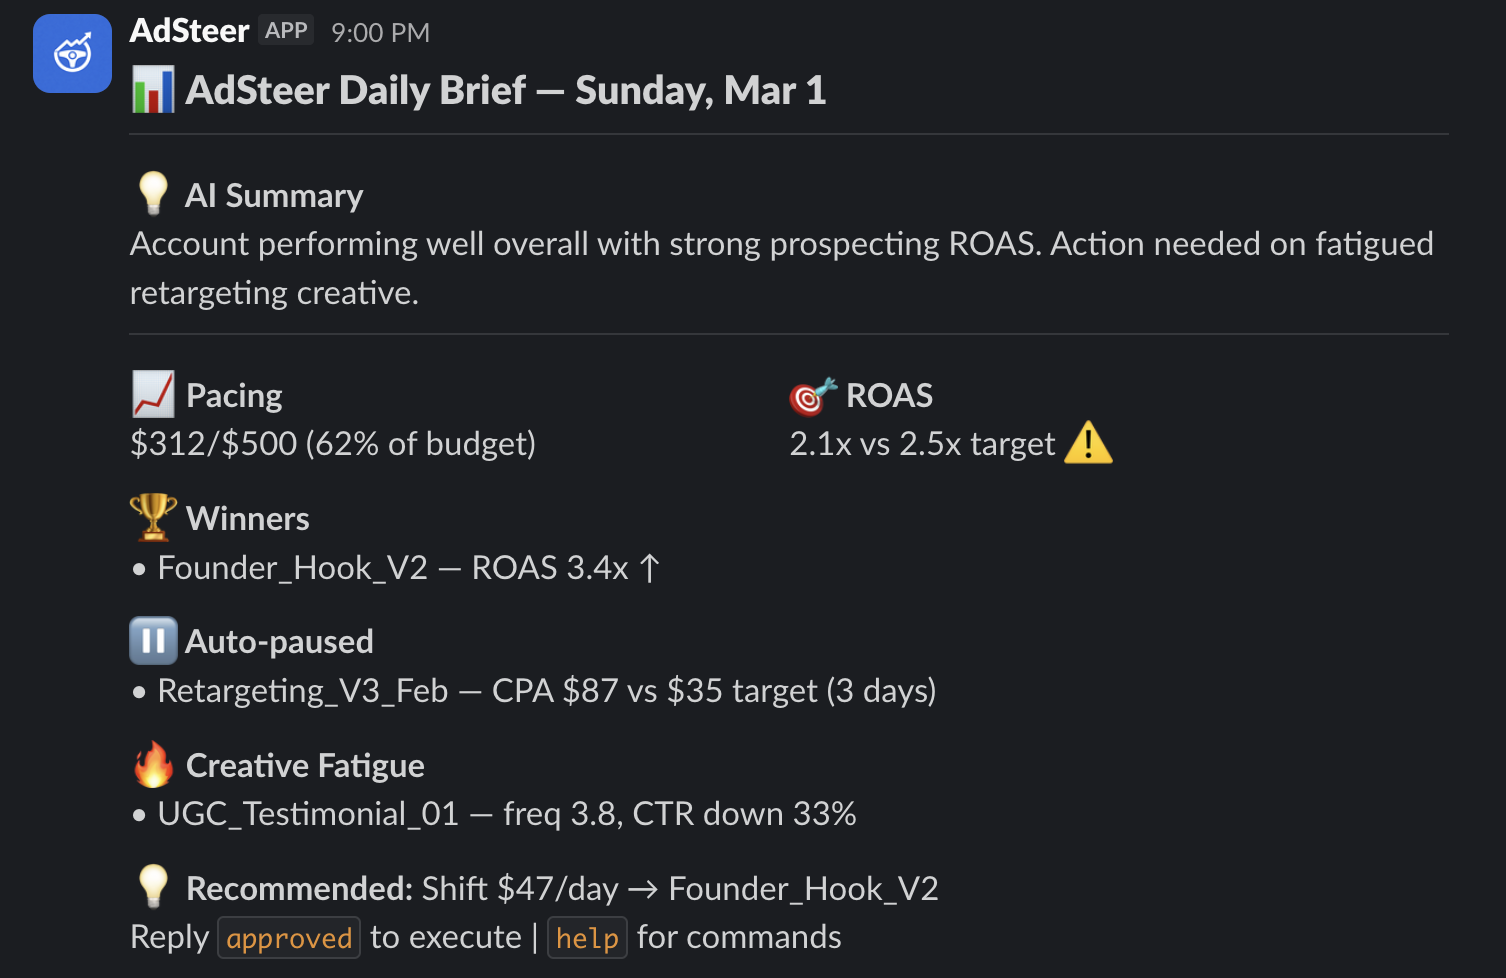Select the approved command snippet
Image resolution: width=1506 pixels, height=978 pixels.
[x=288, y=937]
